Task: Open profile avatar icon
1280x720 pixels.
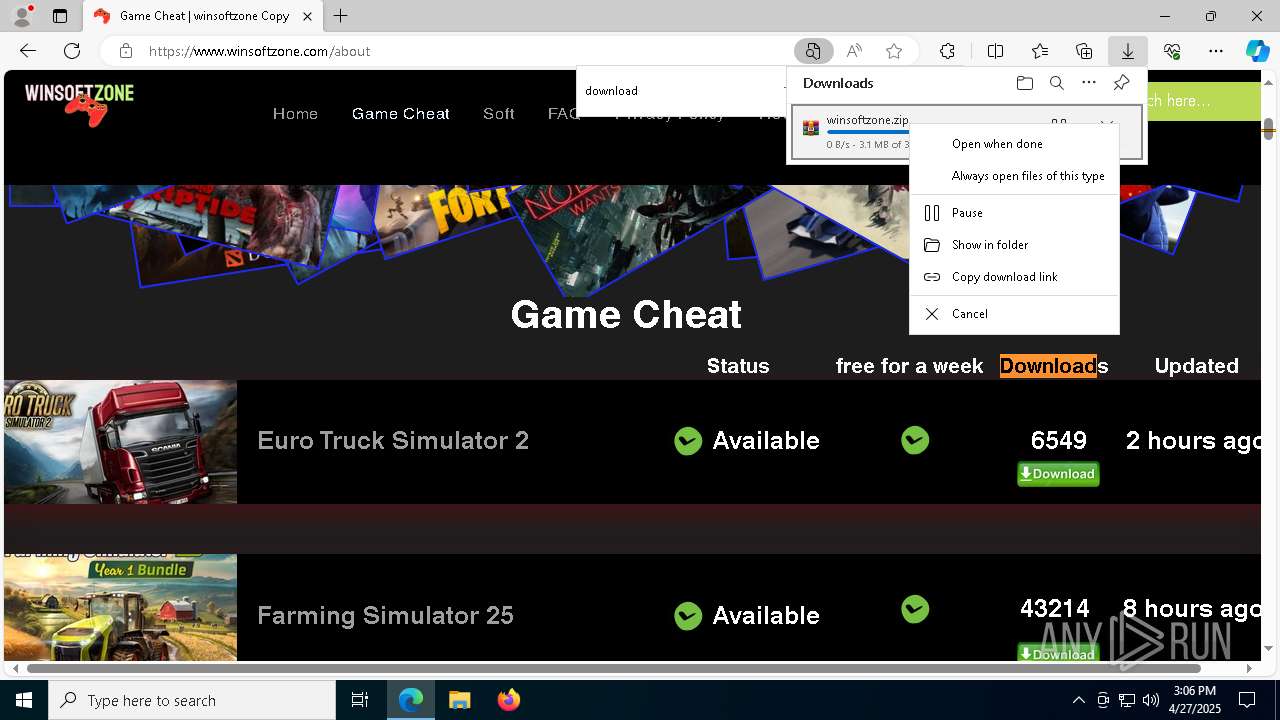Action: 22,16
